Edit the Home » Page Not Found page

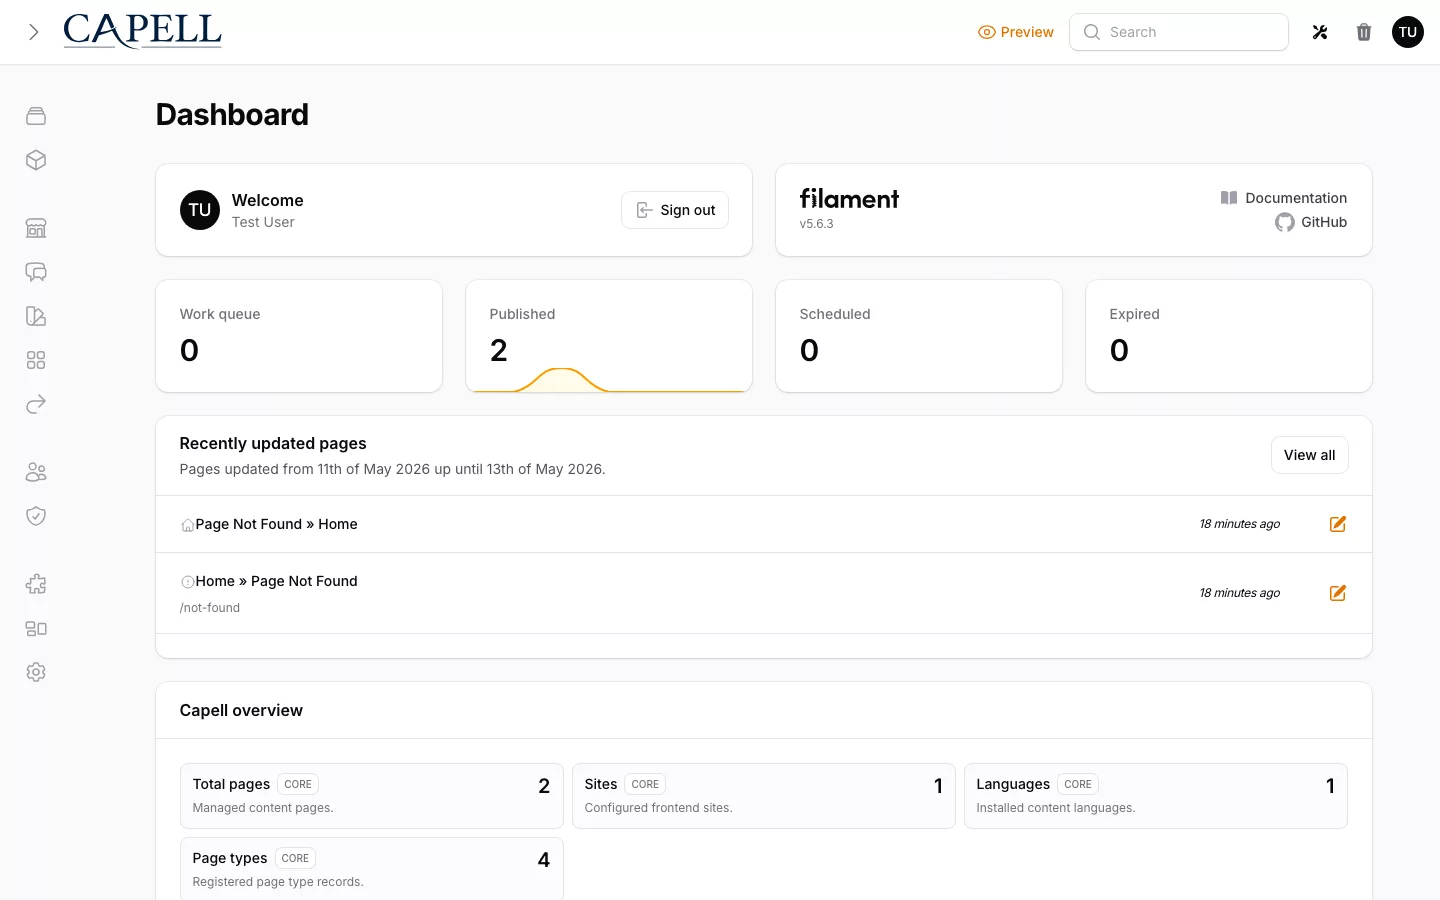coord(1338,593)
